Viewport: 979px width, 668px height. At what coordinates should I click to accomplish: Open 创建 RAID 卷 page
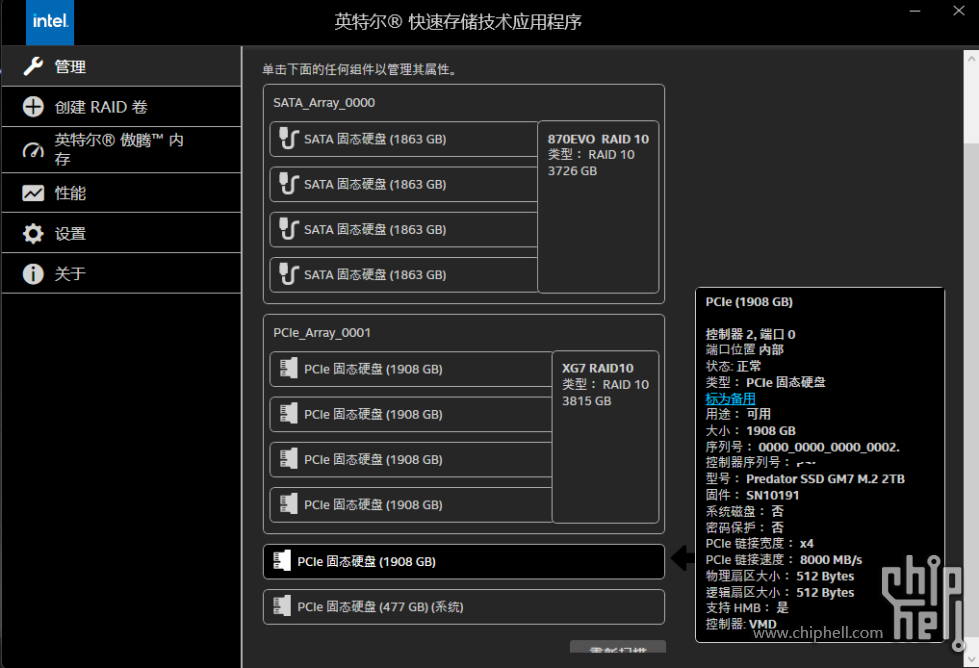point(122,107)
